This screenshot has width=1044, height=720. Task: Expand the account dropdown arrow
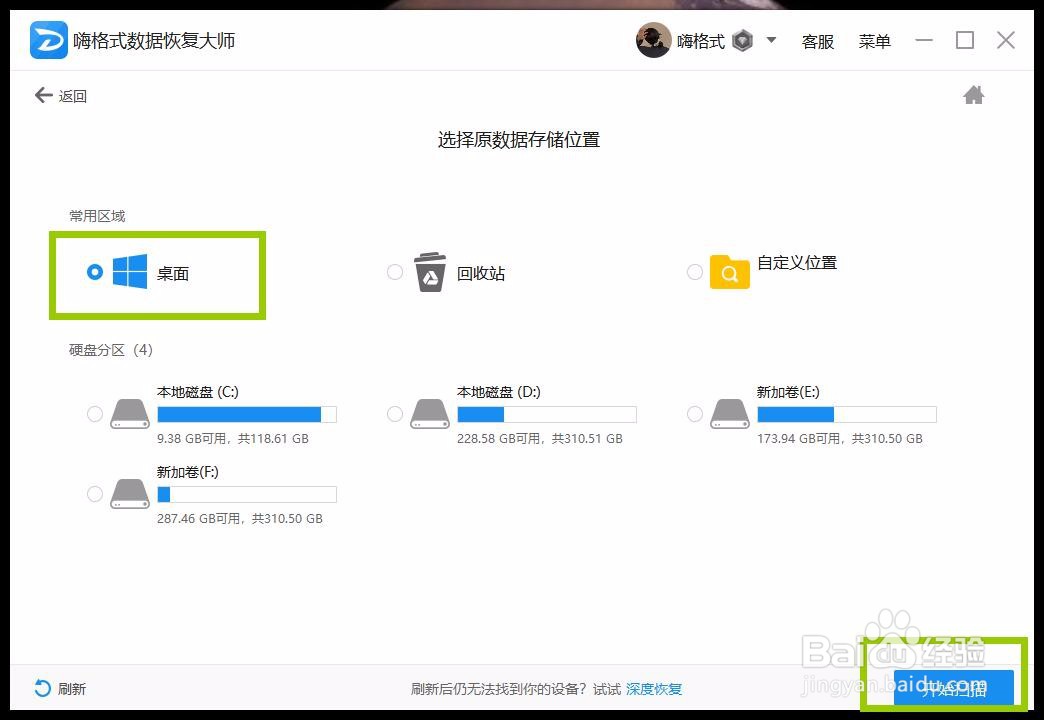[772, 40]
